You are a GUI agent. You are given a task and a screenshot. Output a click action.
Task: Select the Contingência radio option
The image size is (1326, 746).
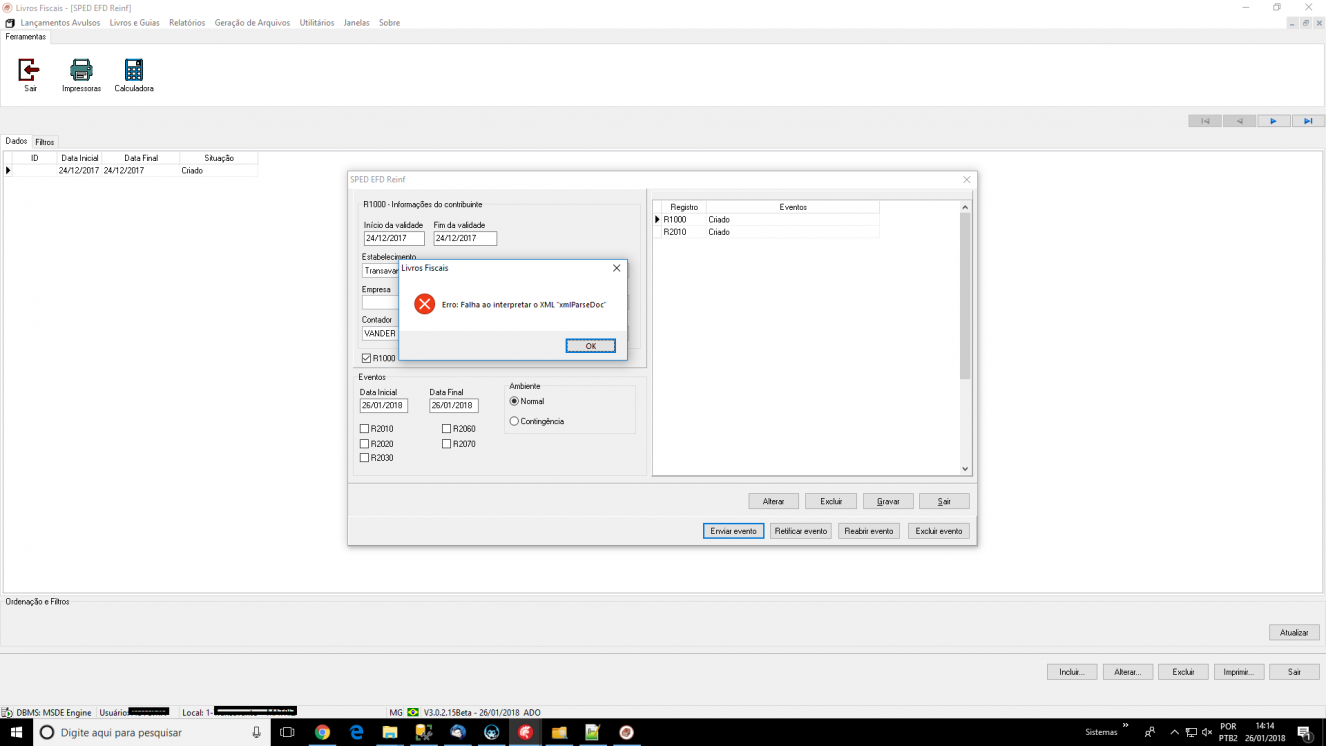tap(514, 422)
